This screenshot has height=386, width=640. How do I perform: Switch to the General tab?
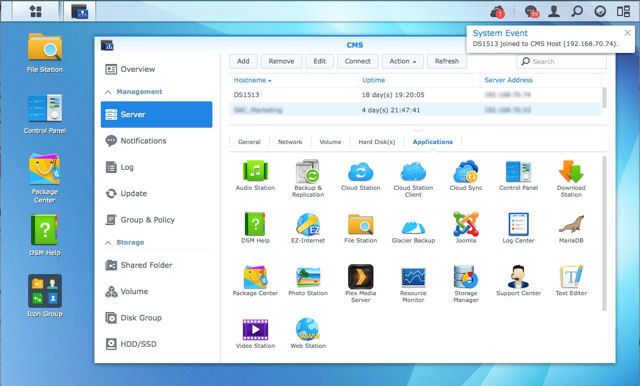[x=249, y=142]
